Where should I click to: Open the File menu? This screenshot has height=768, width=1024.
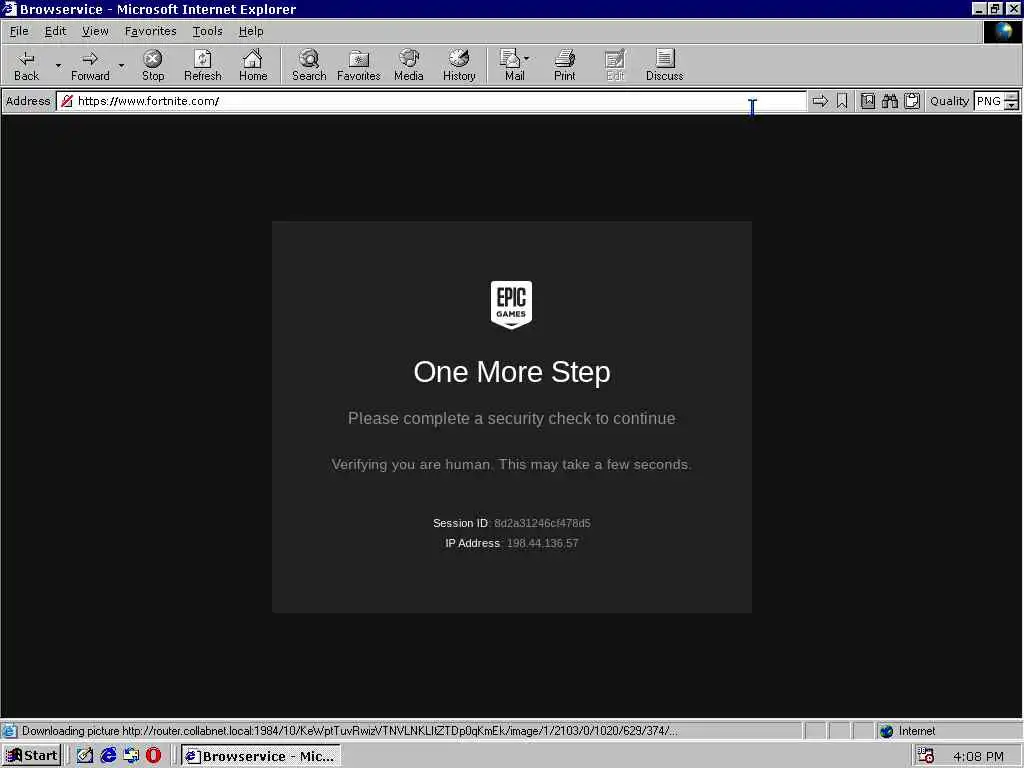point(19,31)
